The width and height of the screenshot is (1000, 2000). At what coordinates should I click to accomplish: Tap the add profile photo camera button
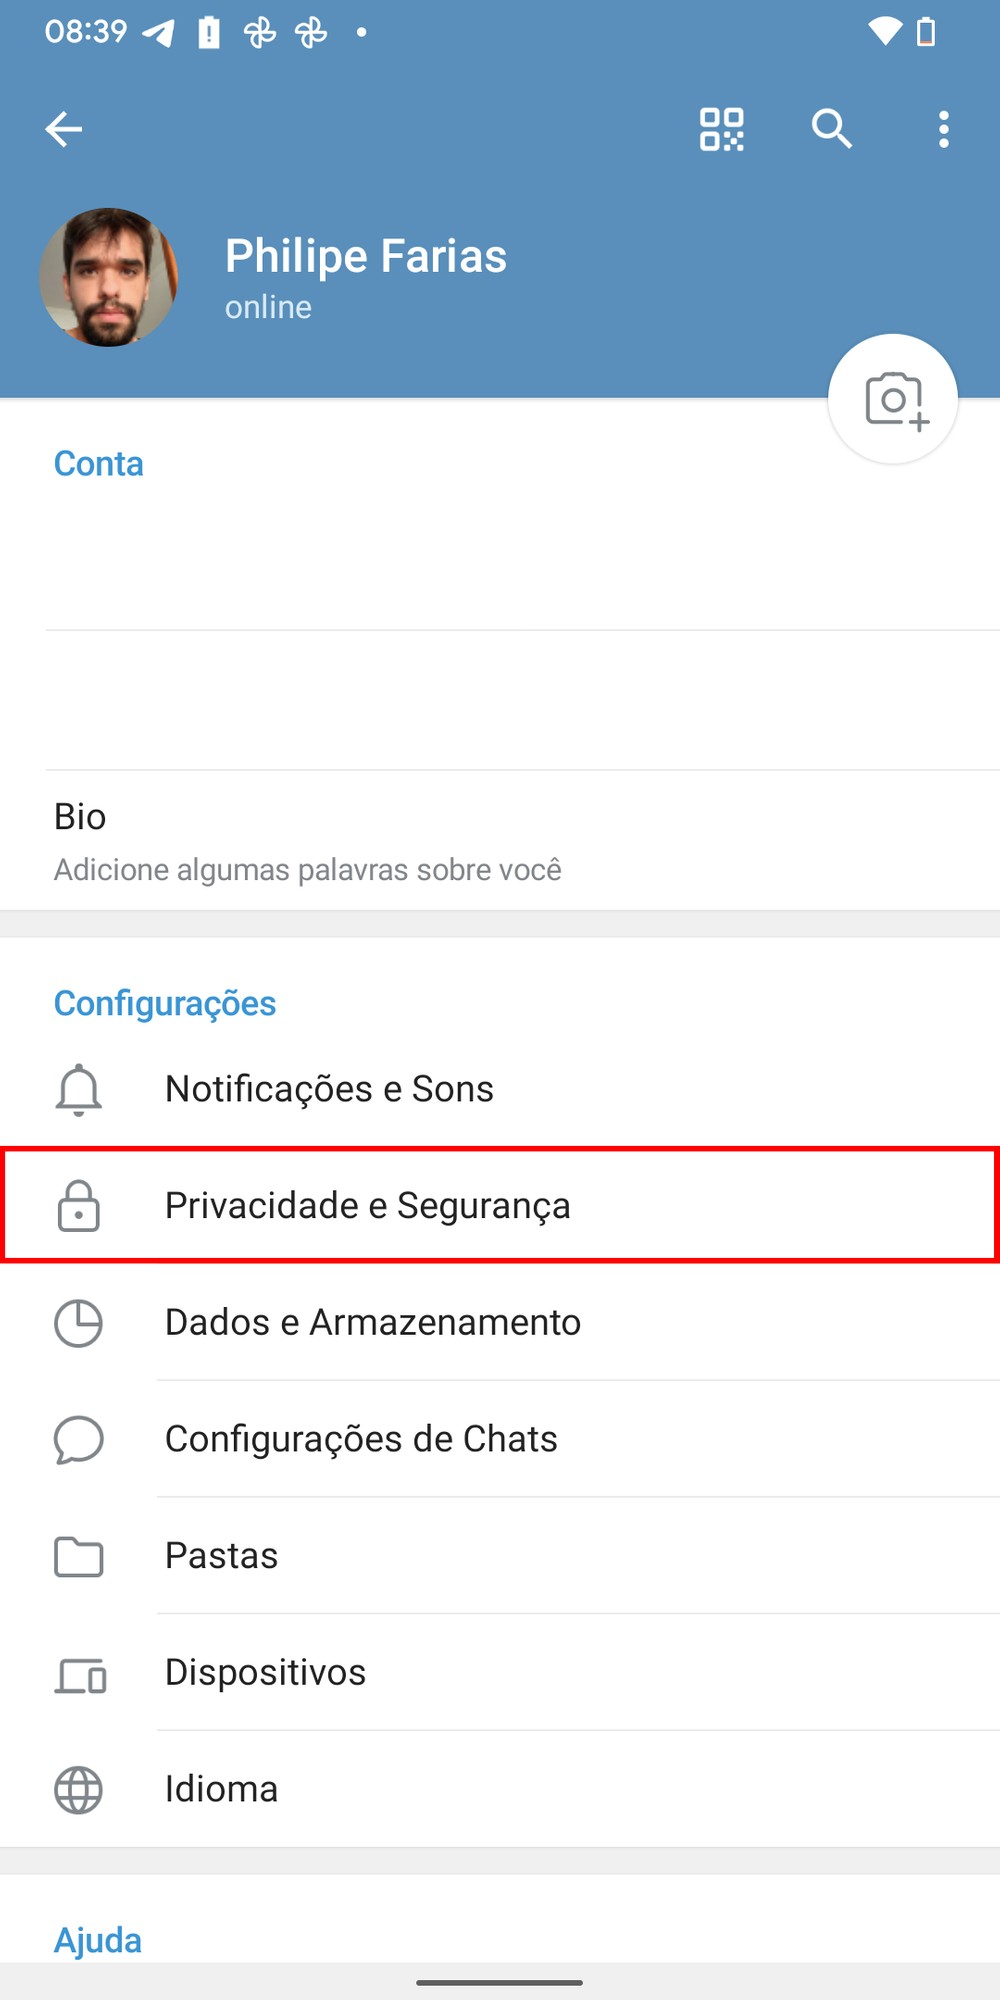[893, 399]
